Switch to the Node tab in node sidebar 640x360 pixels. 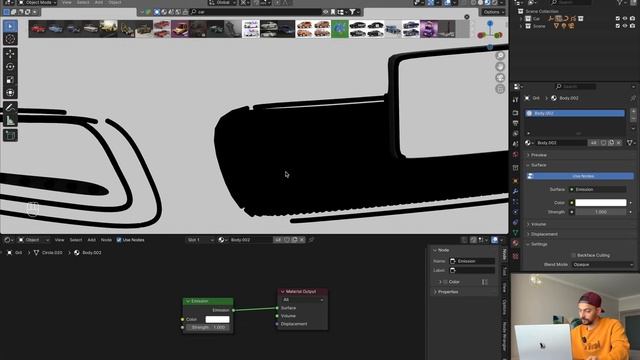click(x=504, y=254)
